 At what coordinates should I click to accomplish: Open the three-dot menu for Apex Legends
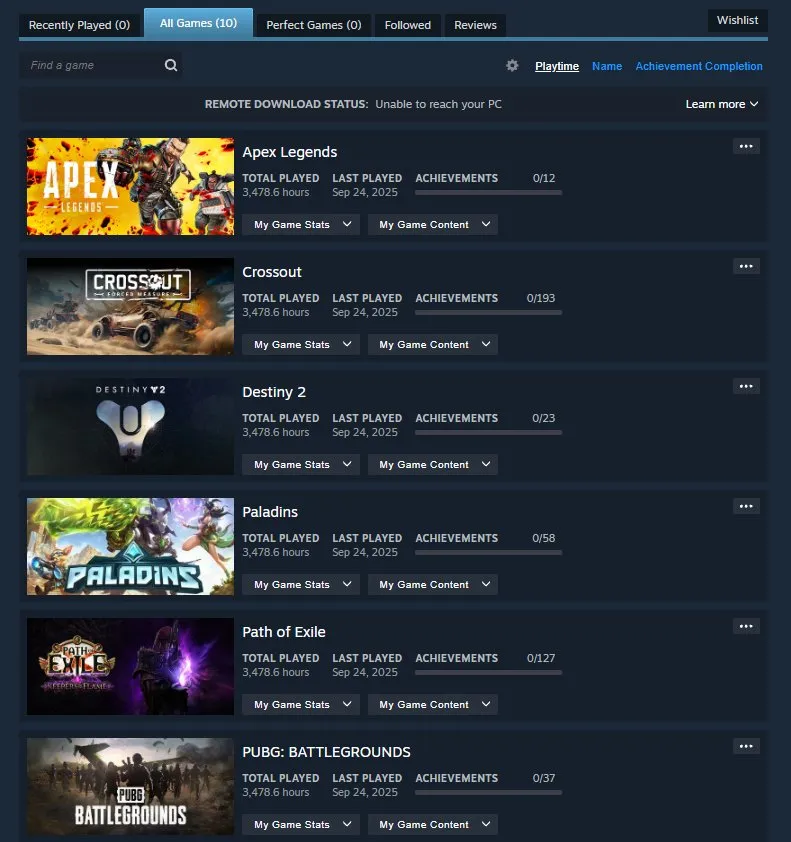pos(746,146)
